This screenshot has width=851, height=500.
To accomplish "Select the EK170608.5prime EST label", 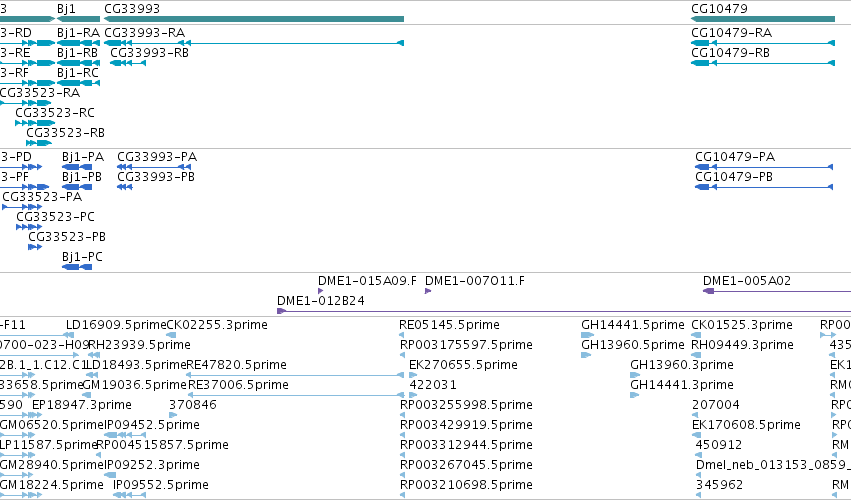I will pyautogui.click(x=747, y=426).
